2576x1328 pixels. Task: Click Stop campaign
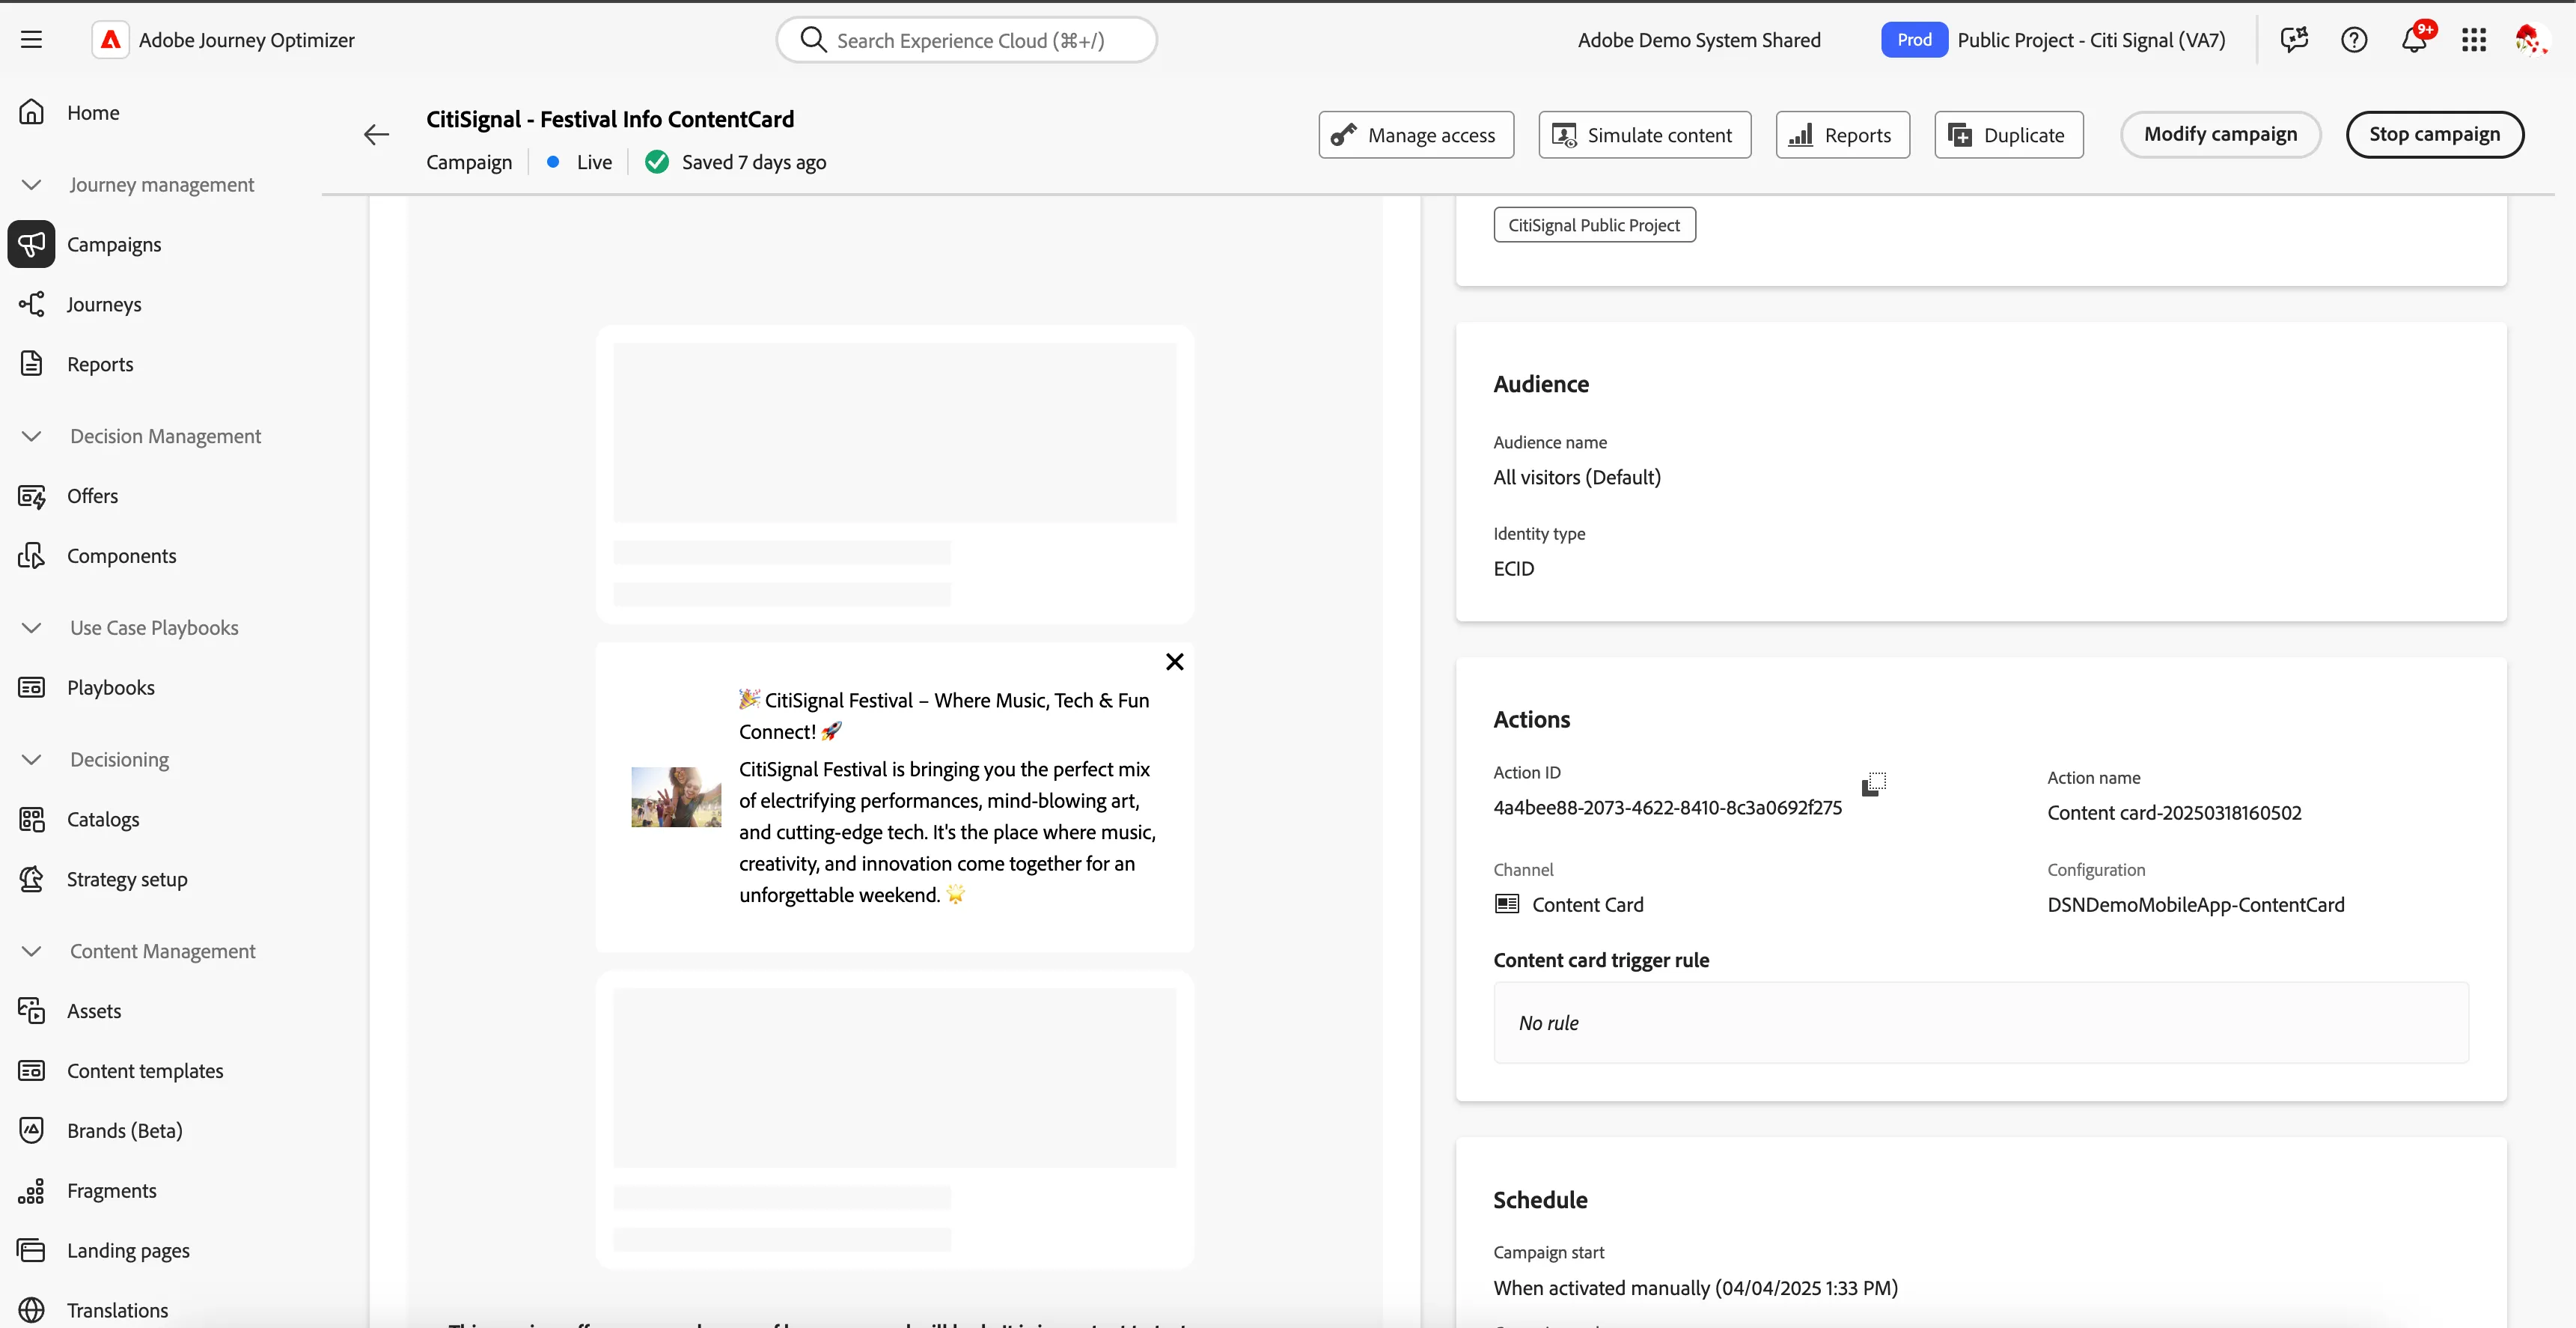2435,135
